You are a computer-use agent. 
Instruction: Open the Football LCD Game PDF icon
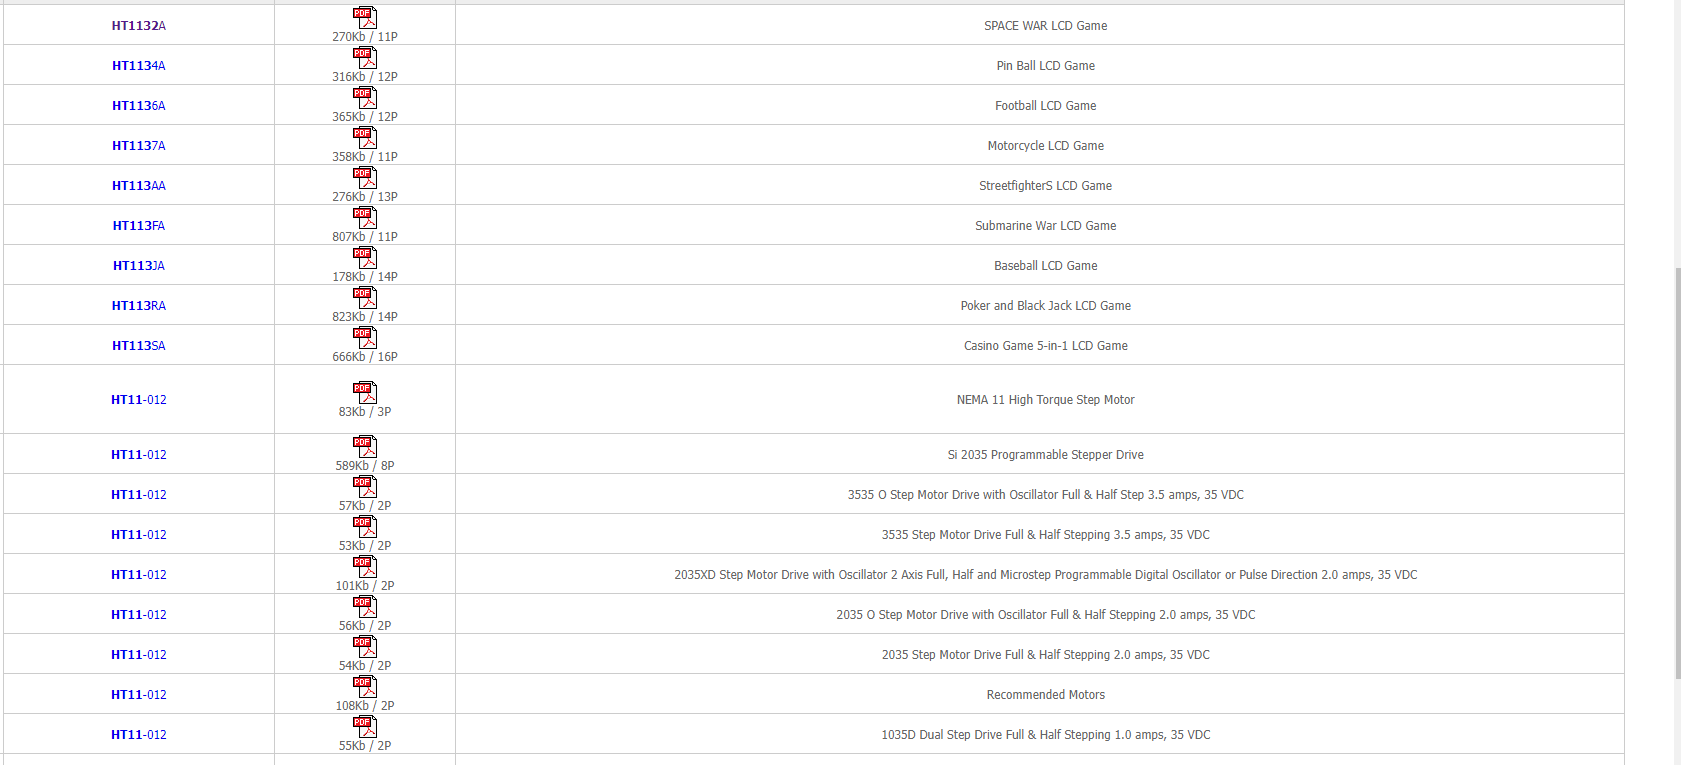pyautogui.click(x=365, y=98)
